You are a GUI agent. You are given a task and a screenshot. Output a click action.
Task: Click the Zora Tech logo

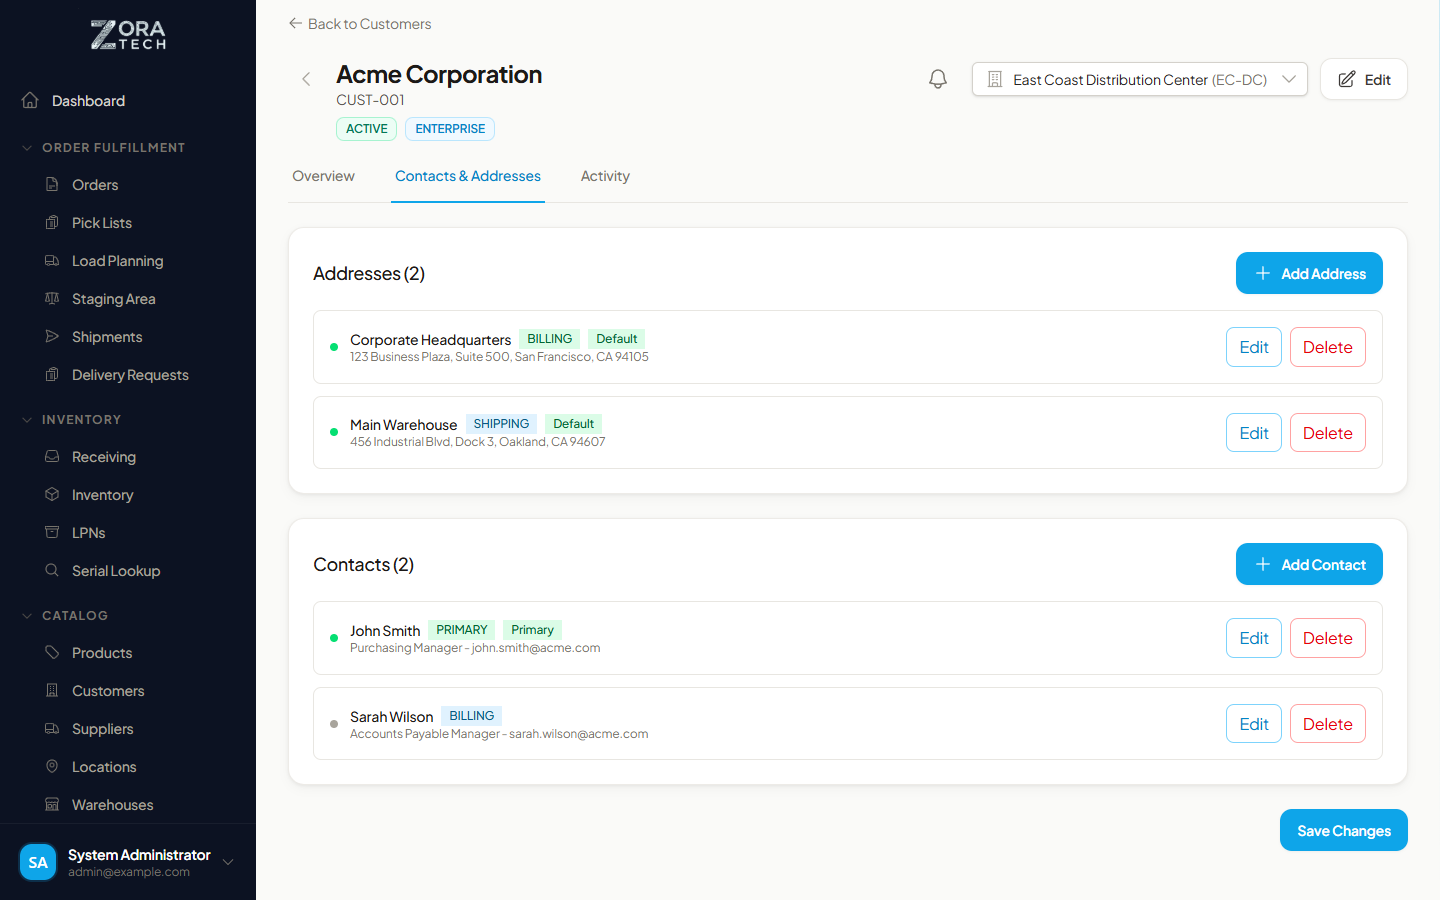pos(128,35)
